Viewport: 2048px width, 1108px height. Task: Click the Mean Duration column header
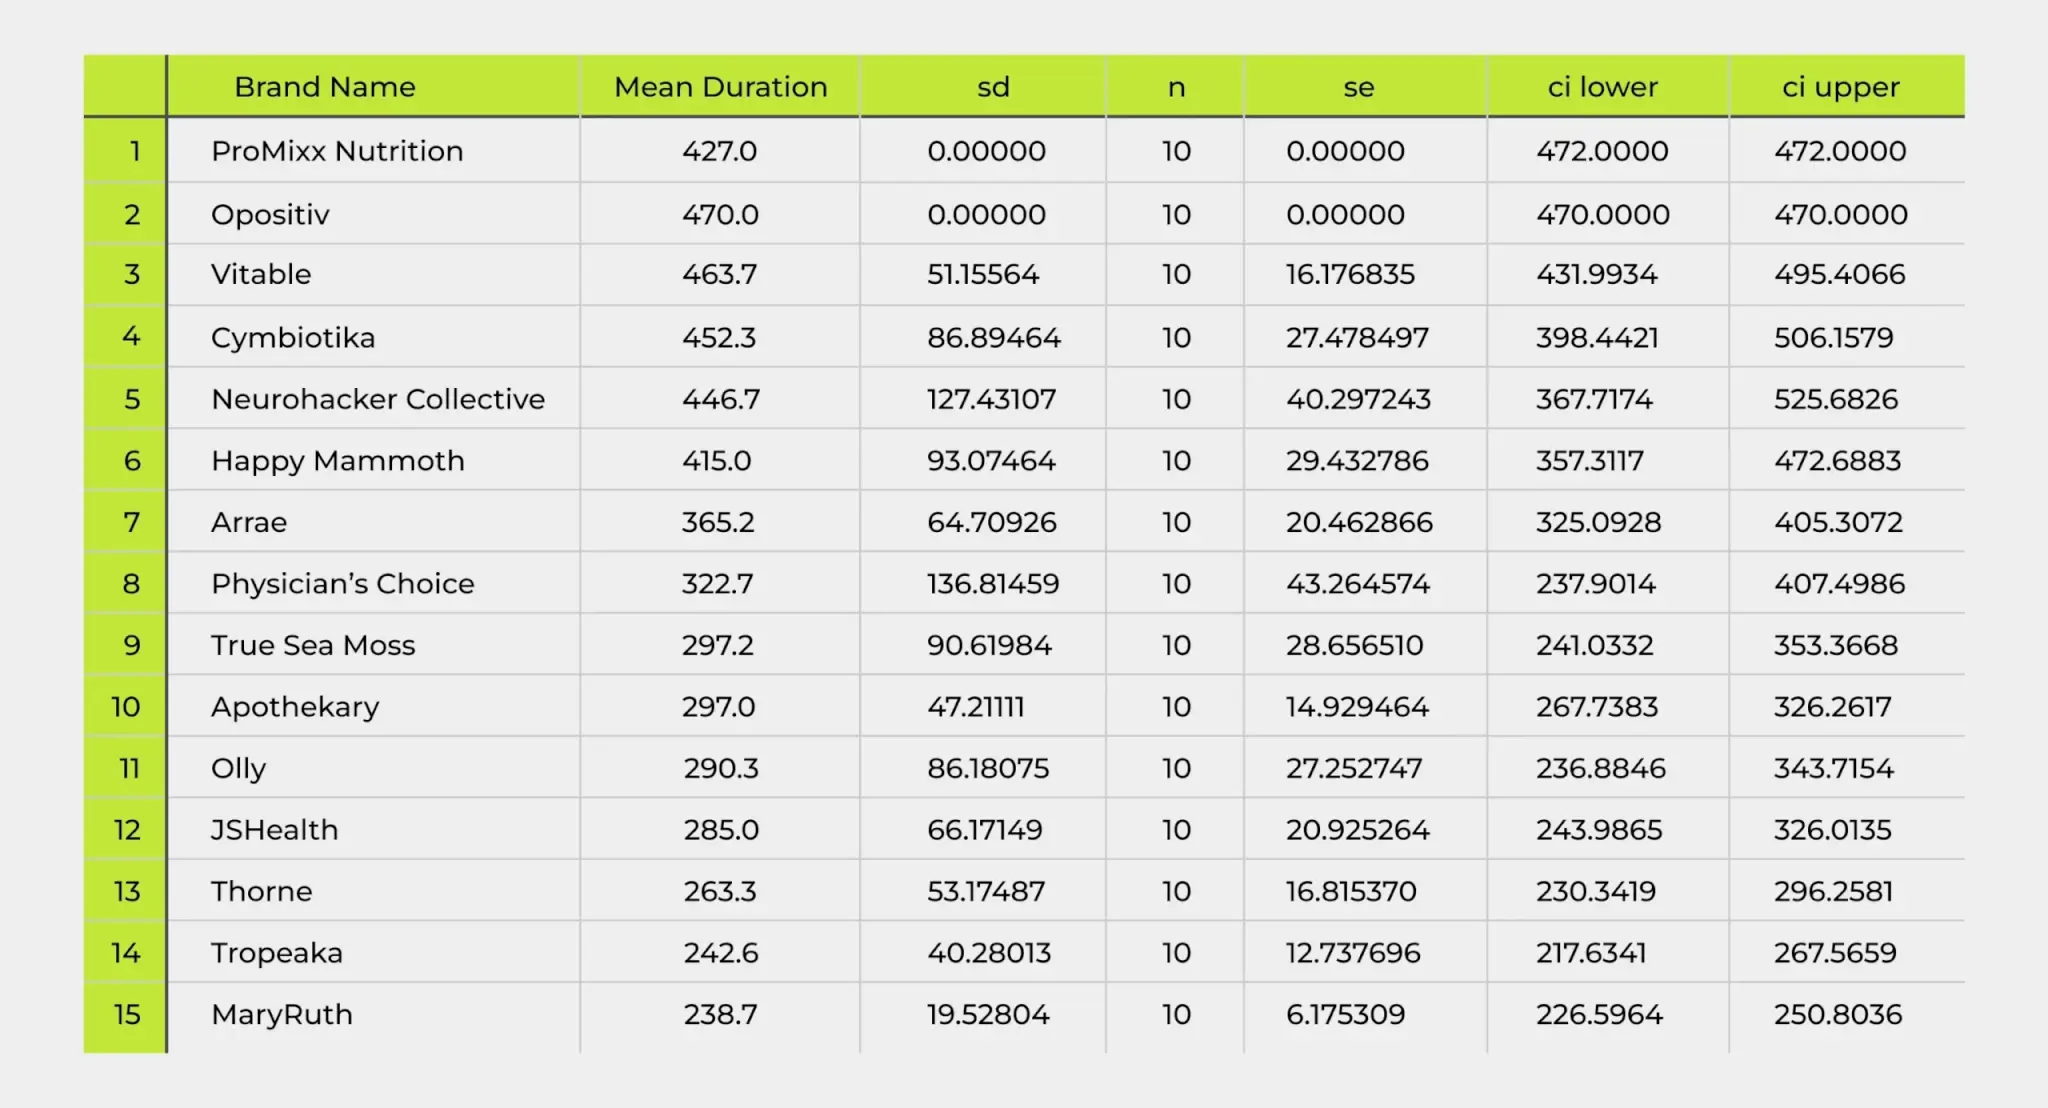click(720, 87)
